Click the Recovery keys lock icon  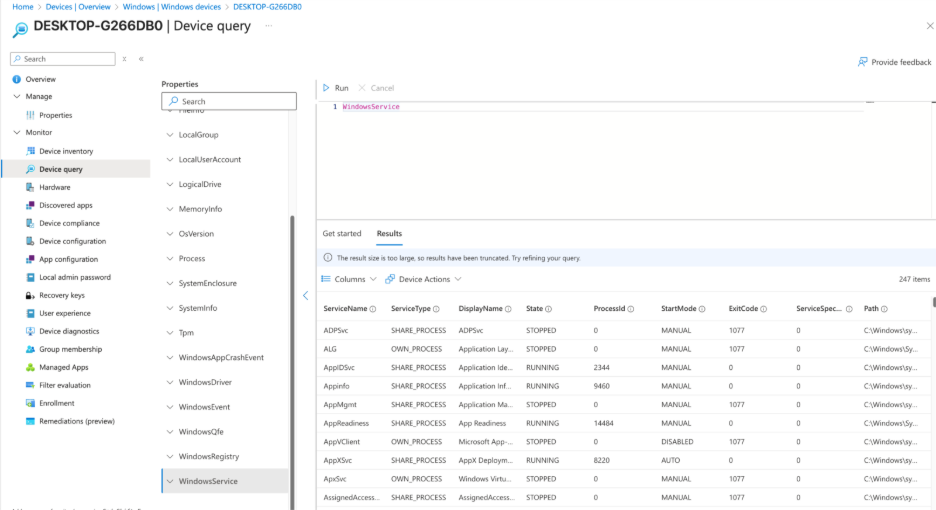coord(30,295)
